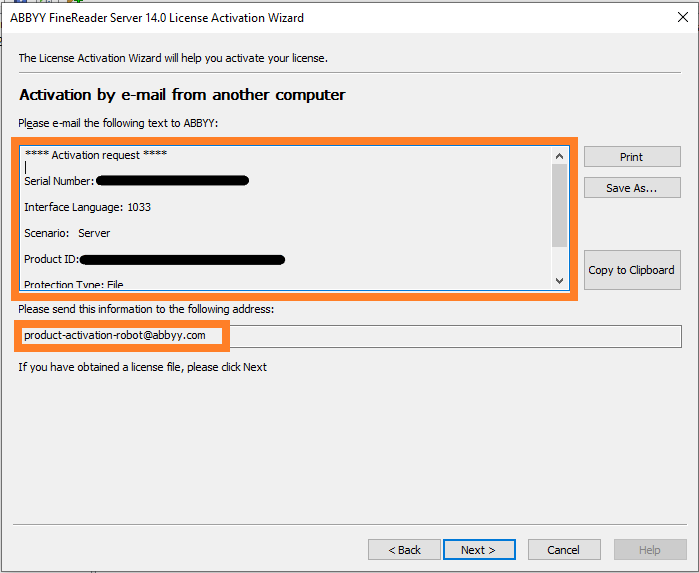Click the Protection Type: File line
The image size is (699, 573).
coord(74,284)
